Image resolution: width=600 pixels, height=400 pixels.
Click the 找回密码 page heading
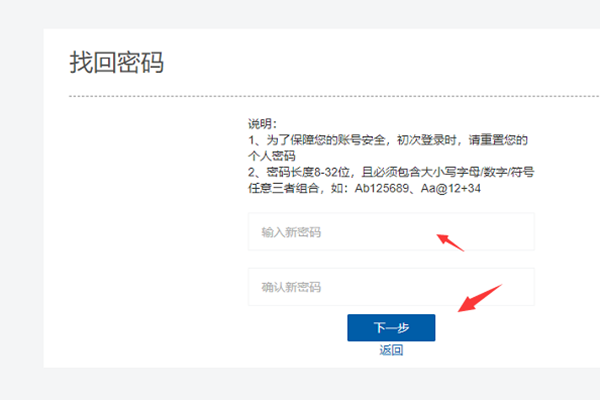pos(116,62)
